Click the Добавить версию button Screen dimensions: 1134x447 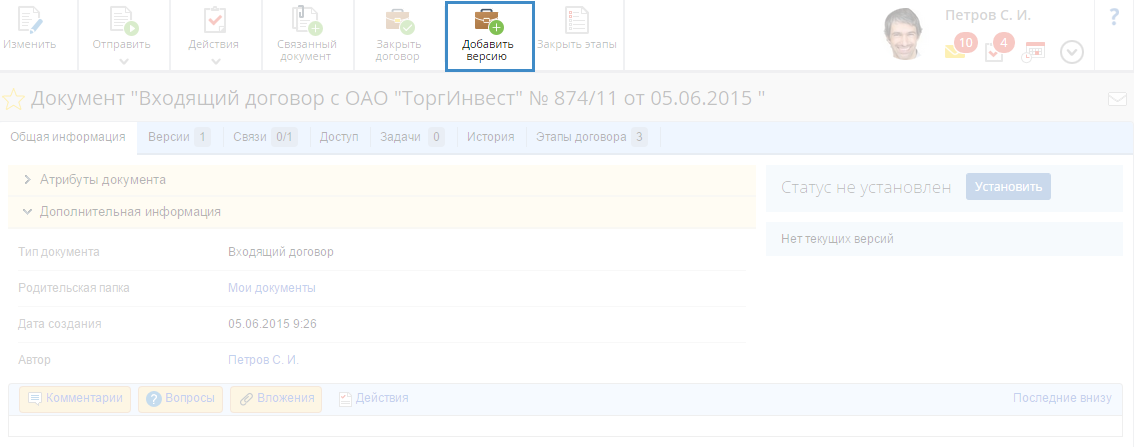click(x=489, y=36)
